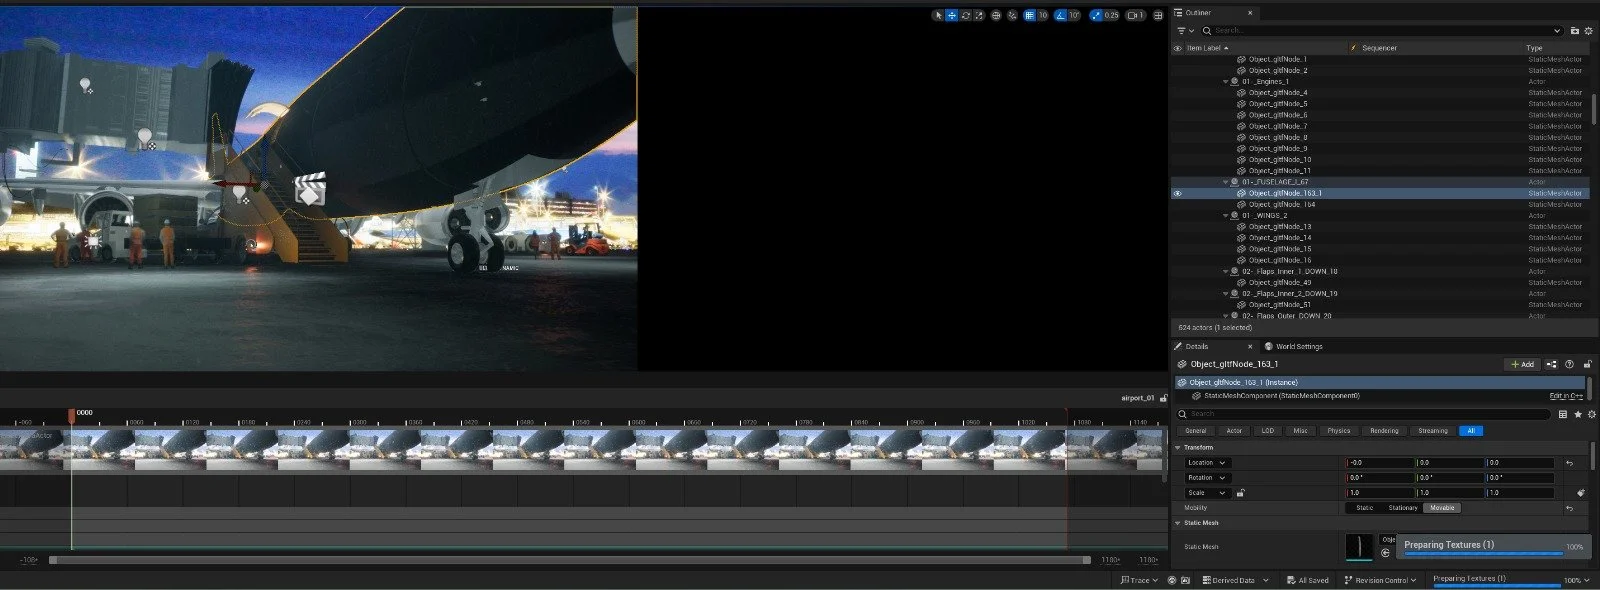Reset Location to default arrow
1600x590 pixels.
tap(1569, 463)
